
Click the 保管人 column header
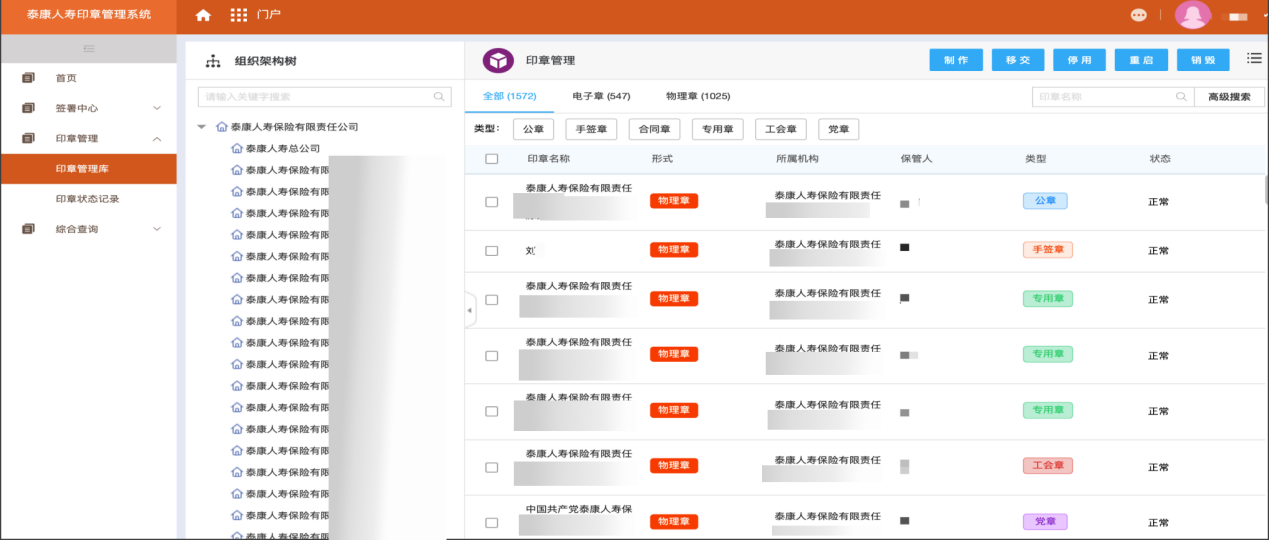coord(916,159)
